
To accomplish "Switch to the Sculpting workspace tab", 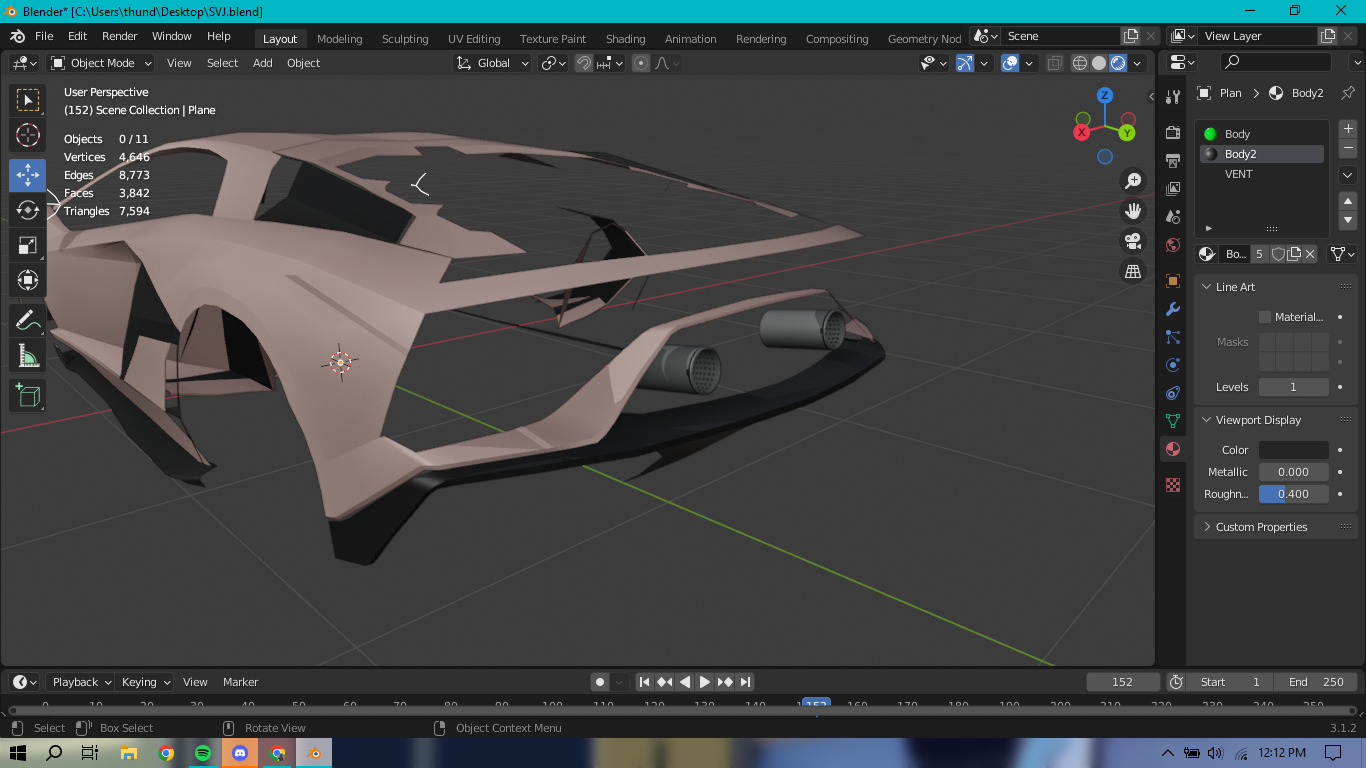I will tap(404, 39).
